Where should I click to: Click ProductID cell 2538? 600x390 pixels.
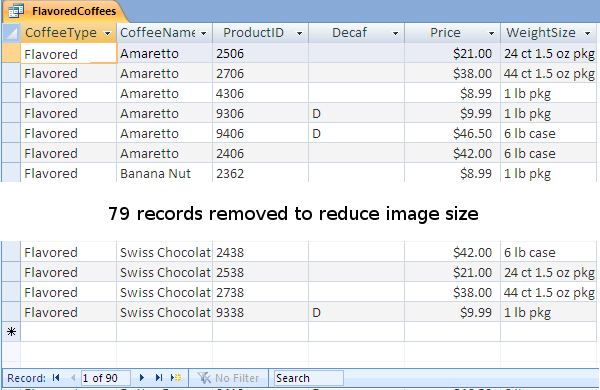click(x=261, y=272)
